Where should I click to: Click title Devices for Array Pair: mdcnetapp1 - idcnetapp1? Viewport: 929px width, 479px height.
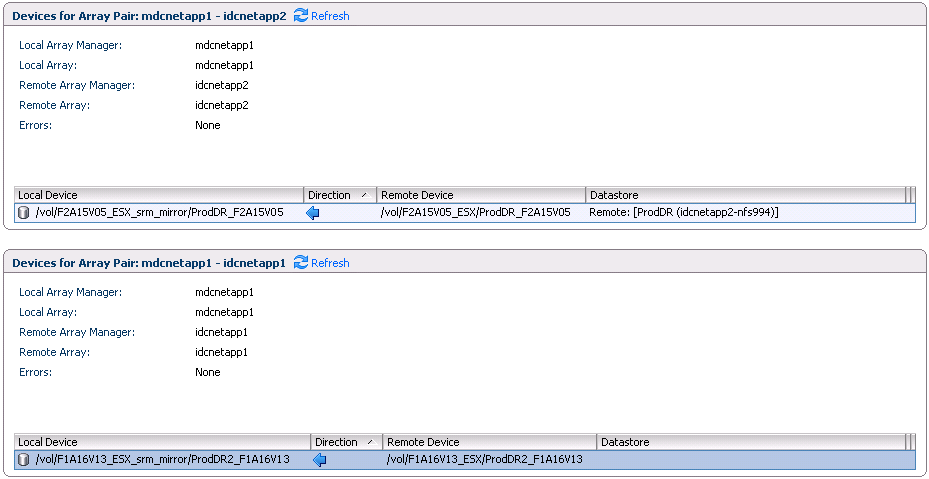(x=149, y=263)
